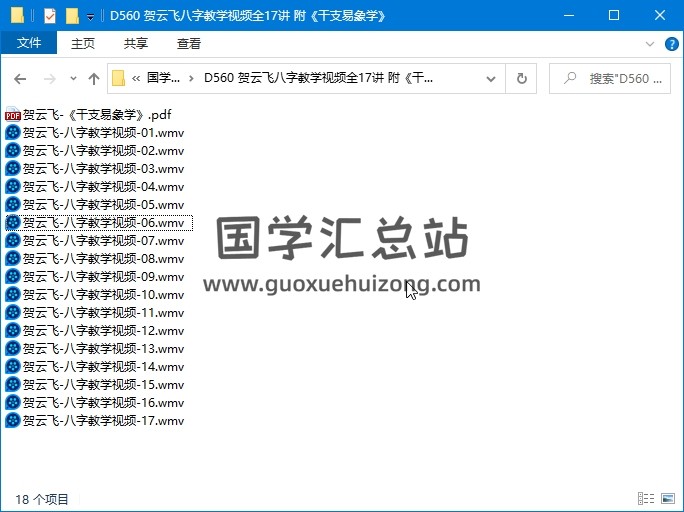The width and height of the screenshot is (684, 512).
Task: Click the Refresh button beside the address bar
Action: pos(521,79)
